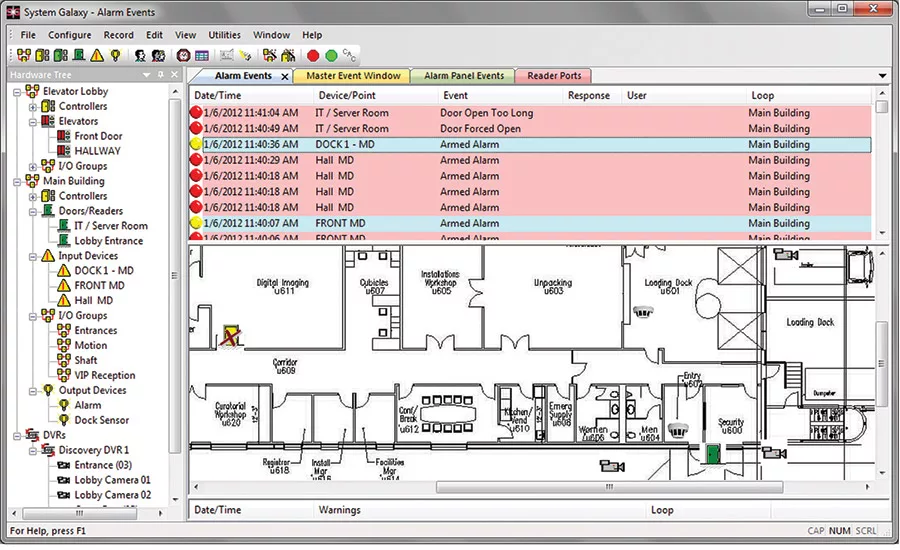Sort by Response column header
Viewport: 900px width, 550px height.
point(592,95)
